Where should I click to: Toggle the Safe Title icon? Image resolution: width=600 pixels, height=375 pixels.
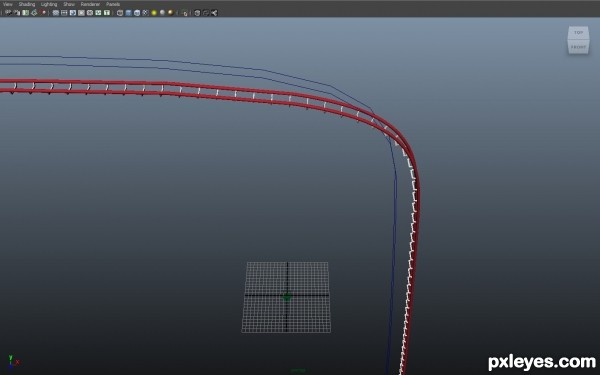click(107, 13)
